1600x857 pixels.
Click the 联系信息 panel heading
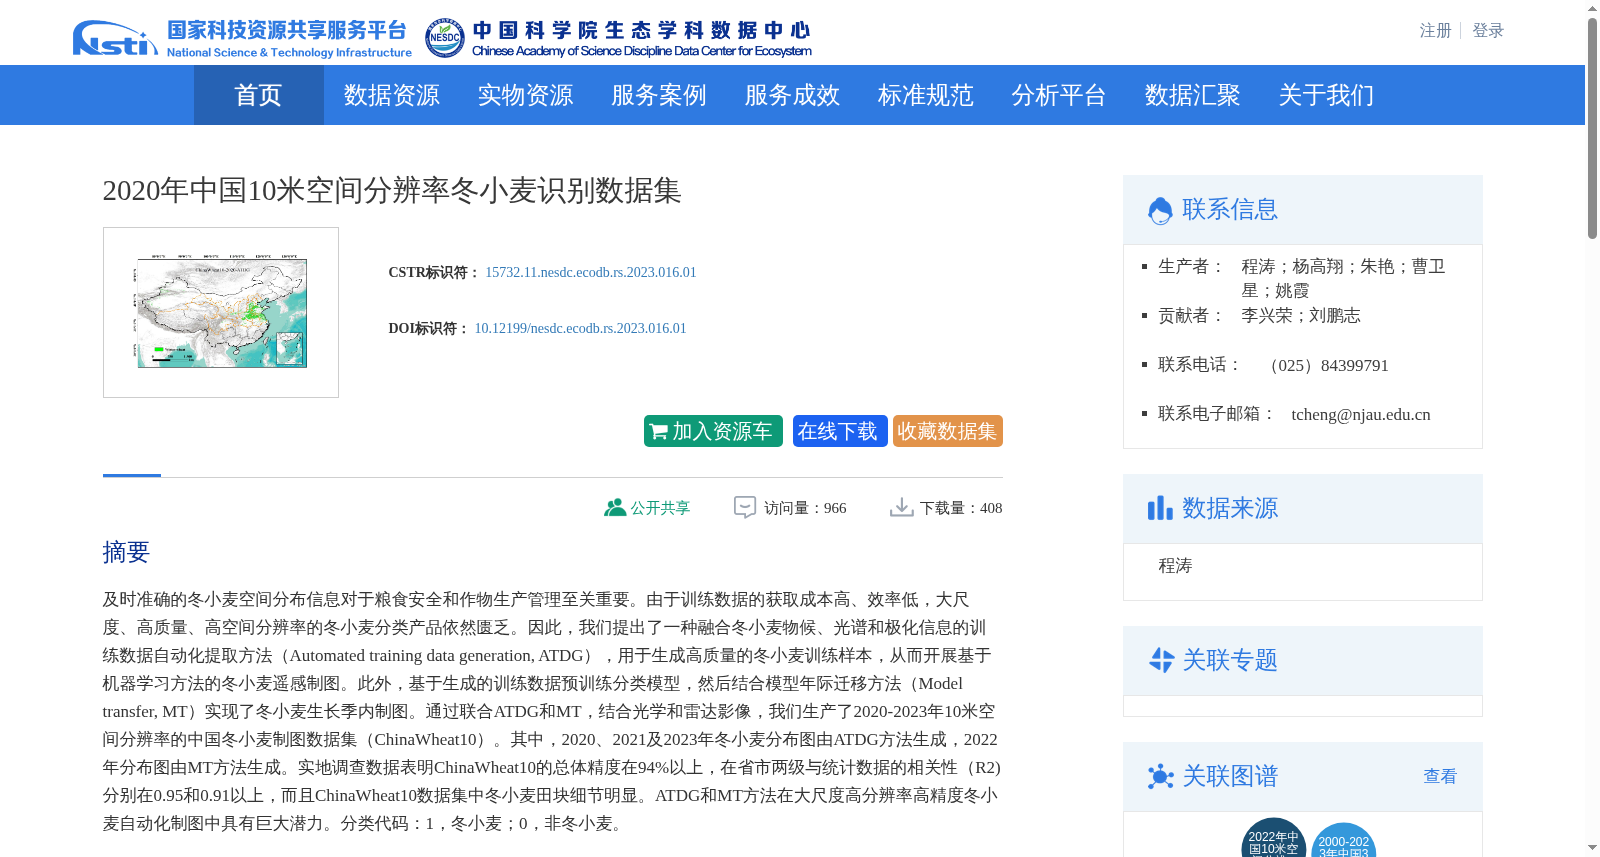1230,210
